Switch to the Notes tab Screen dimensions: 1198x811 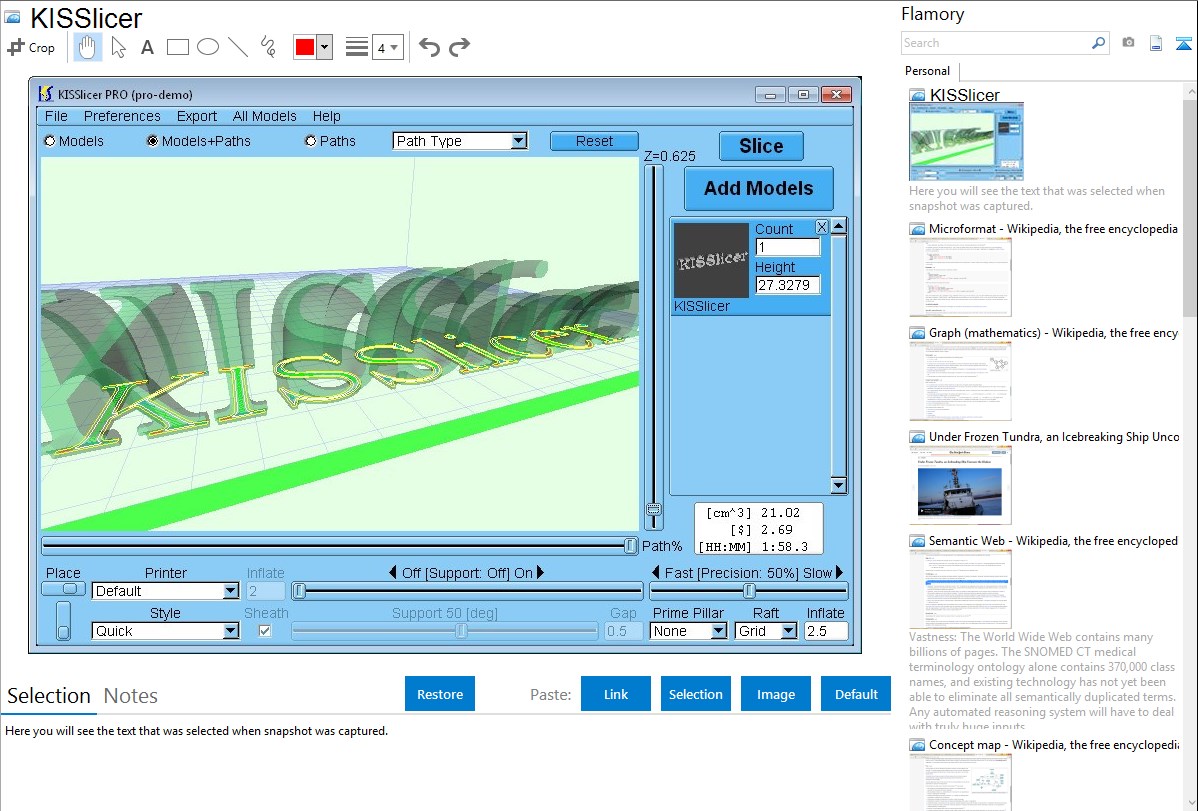pos(131,696)
